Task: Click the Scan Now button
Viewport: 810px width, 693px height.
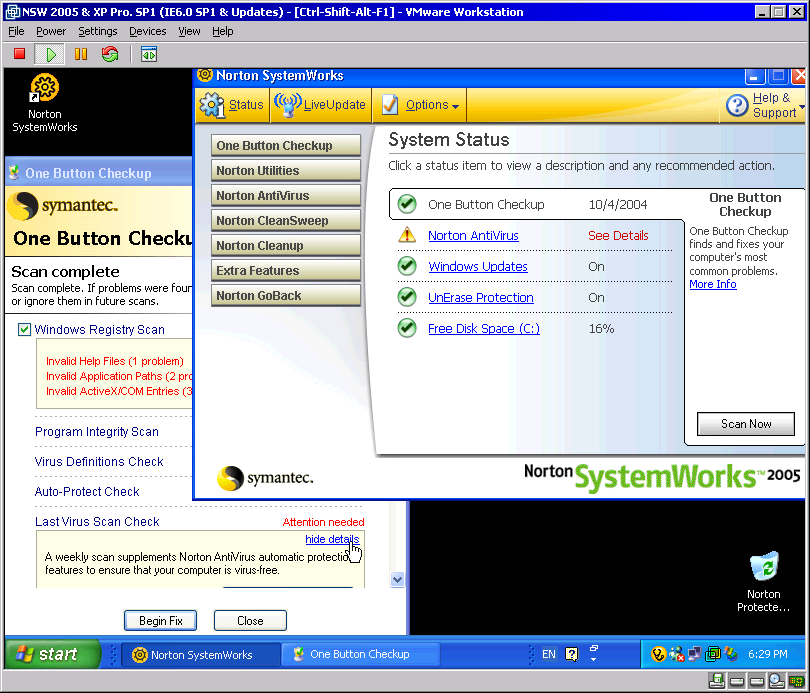Action: 746,424
